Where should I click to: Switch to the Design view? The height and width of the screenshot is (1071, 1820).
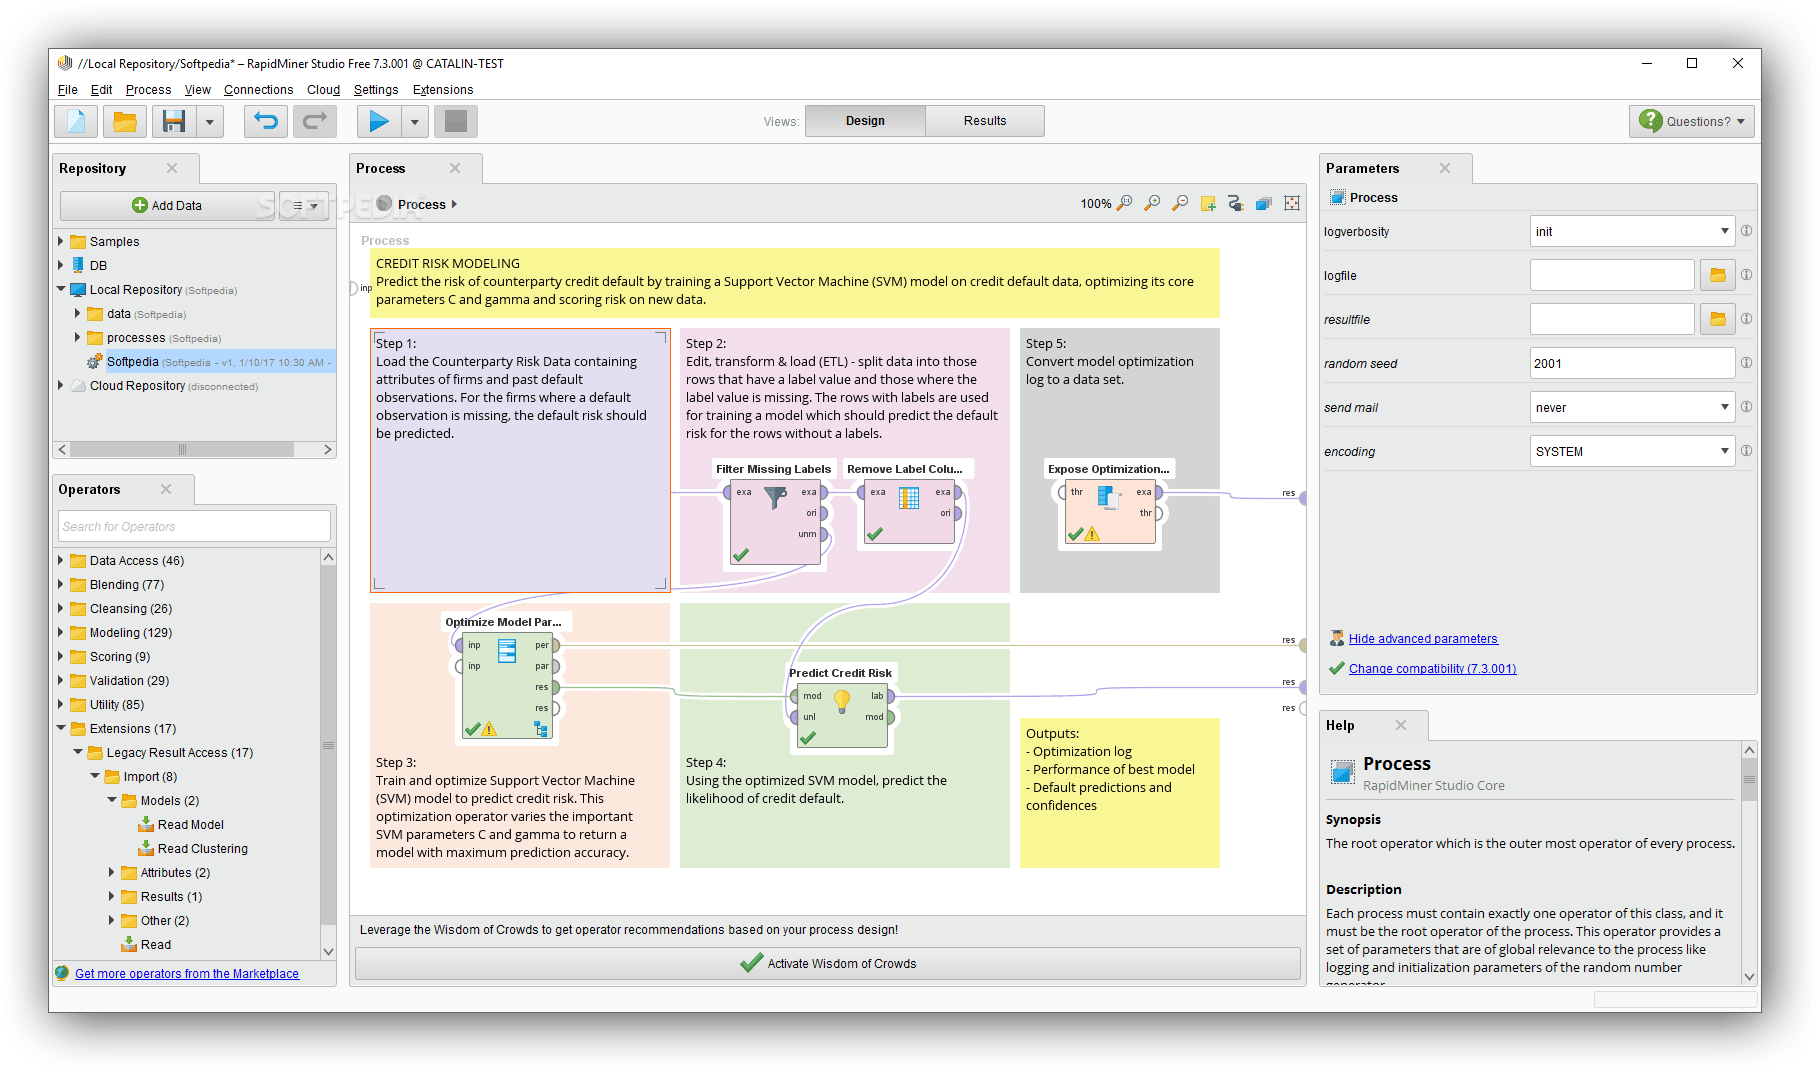pyautogui.click(x=865, y=121)
